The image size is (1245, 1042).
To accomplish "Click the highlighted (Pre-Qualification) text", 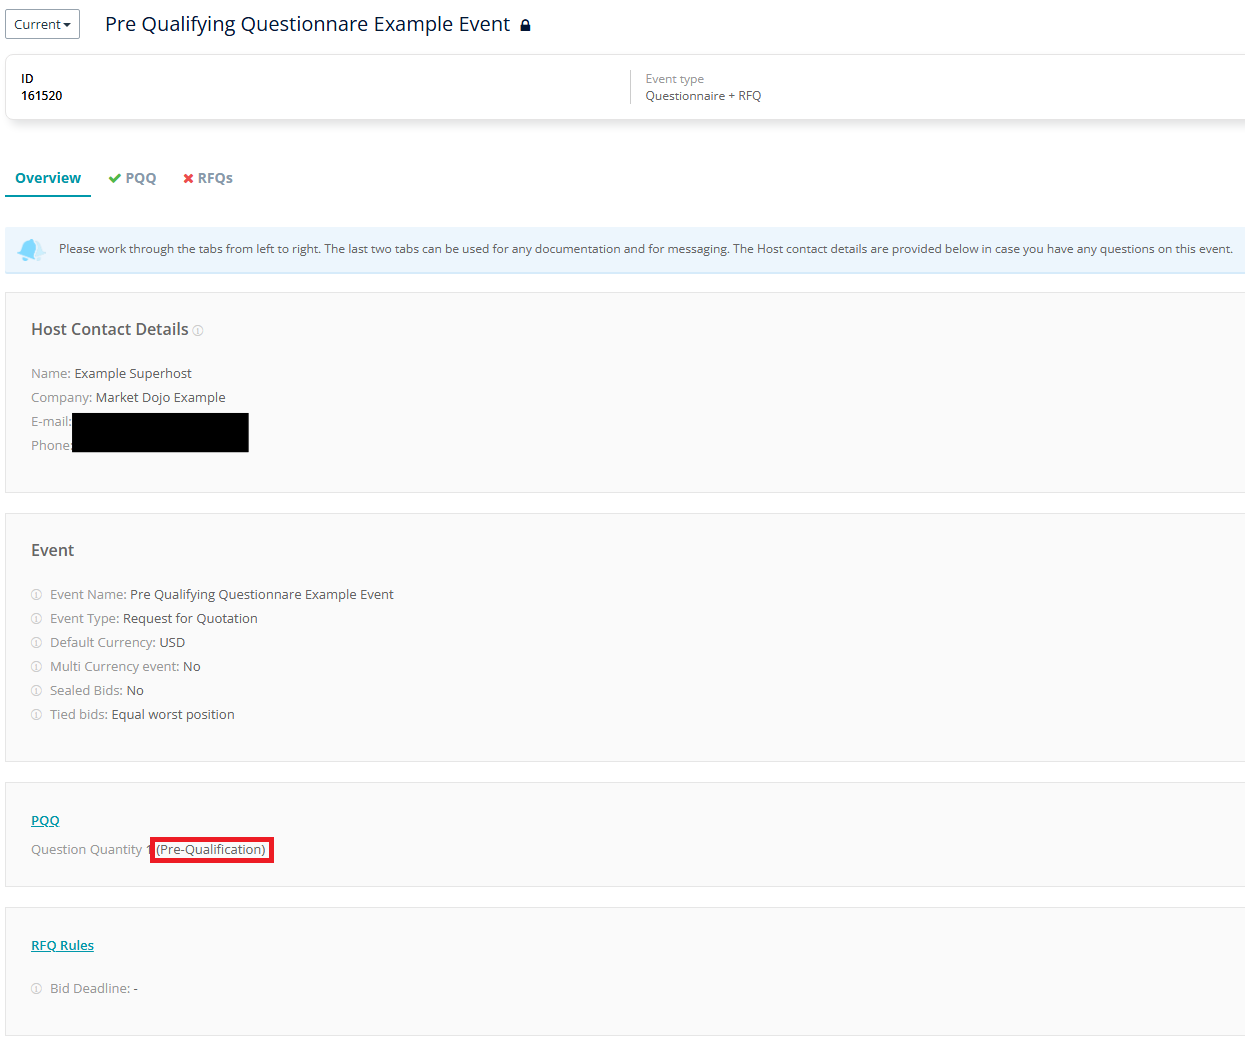I will [211, 850].
